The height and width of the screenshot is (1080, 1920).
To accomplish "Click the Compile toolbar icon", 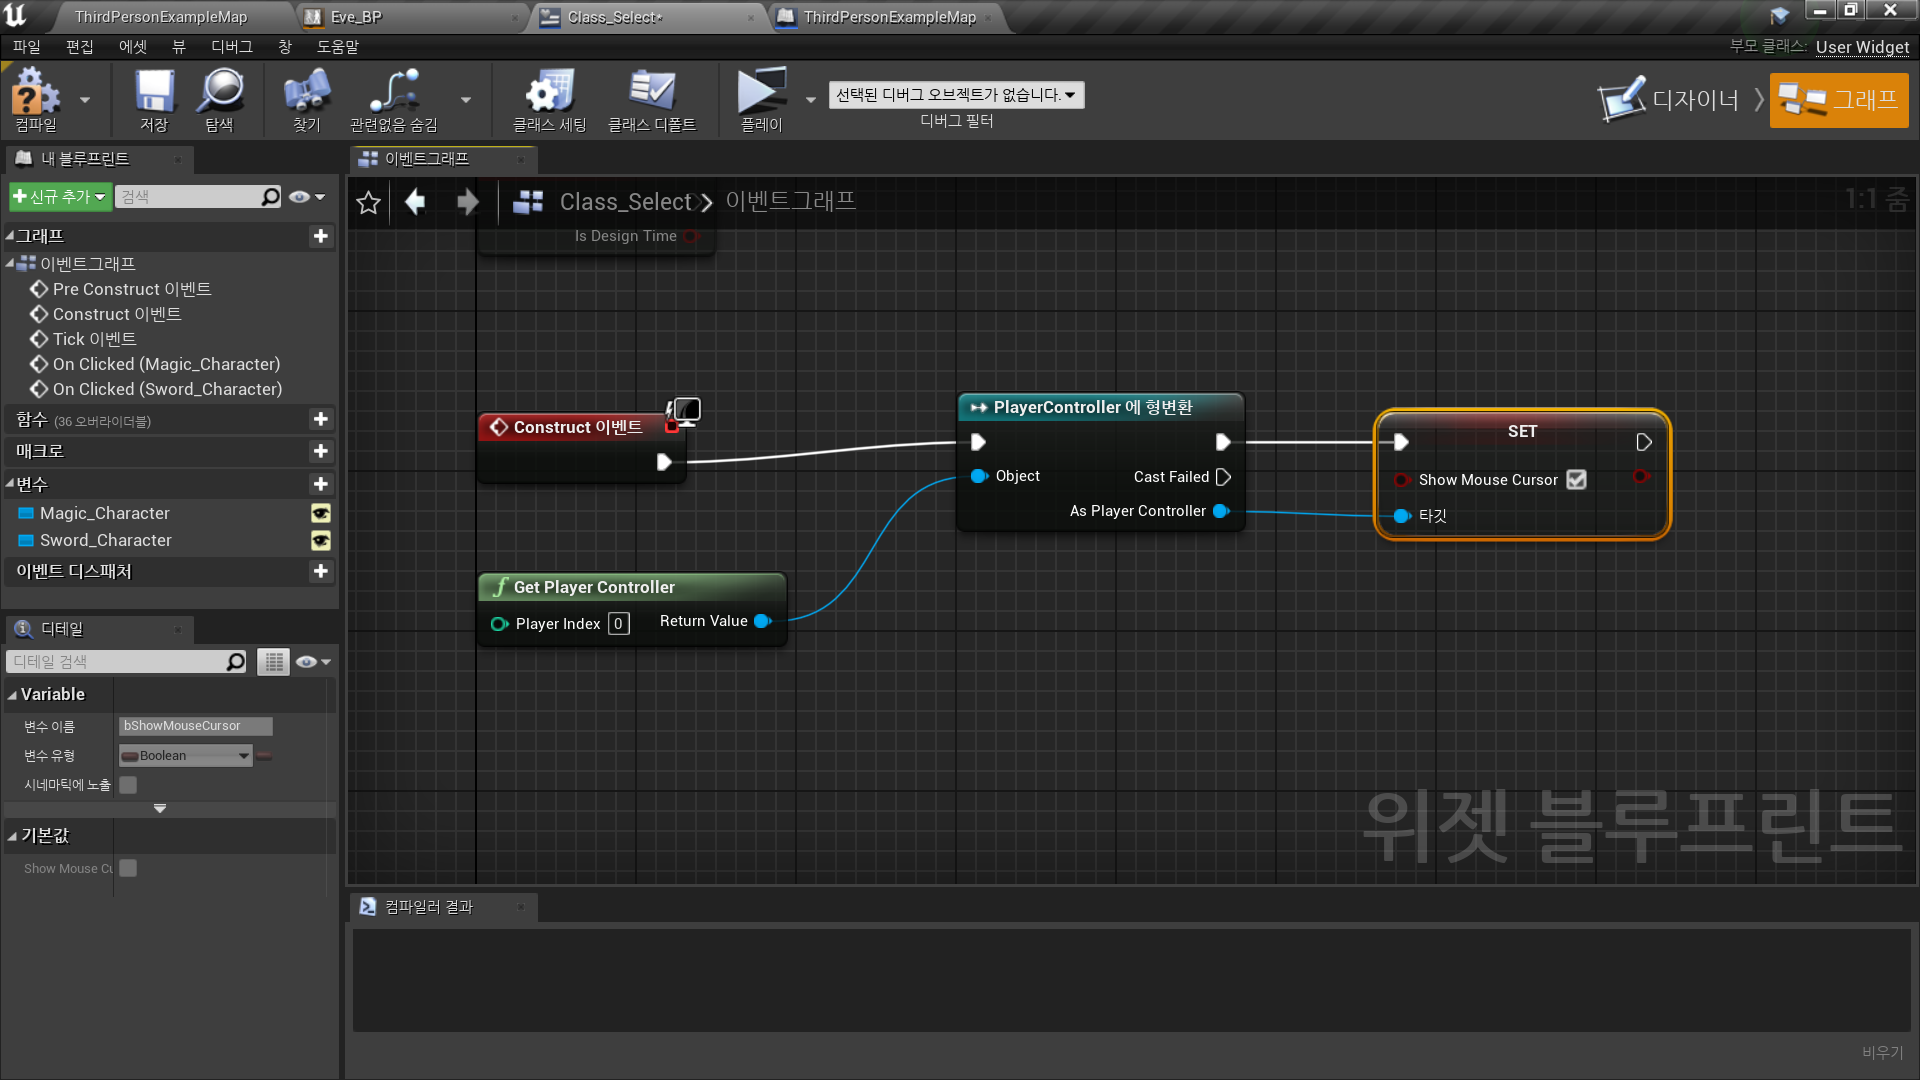I will click(x=35, y=95).
